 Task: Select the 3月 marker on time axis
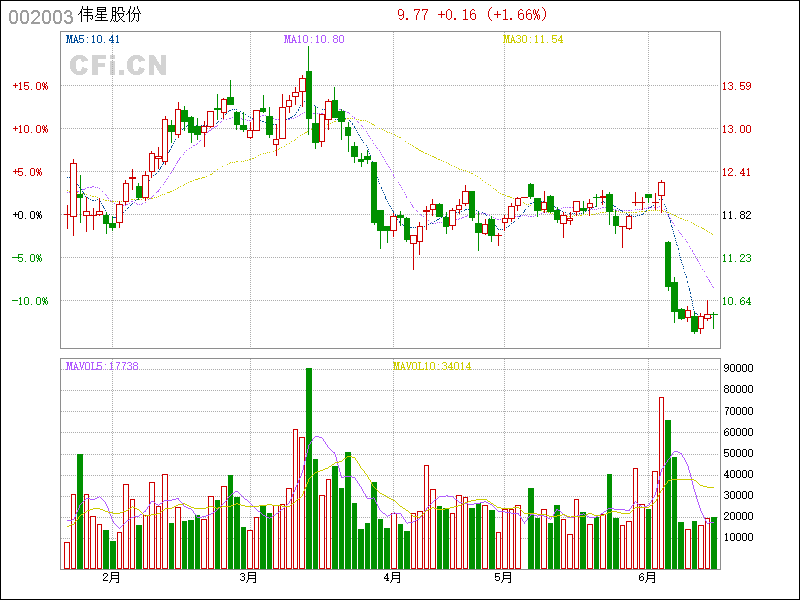coord(249,577)
